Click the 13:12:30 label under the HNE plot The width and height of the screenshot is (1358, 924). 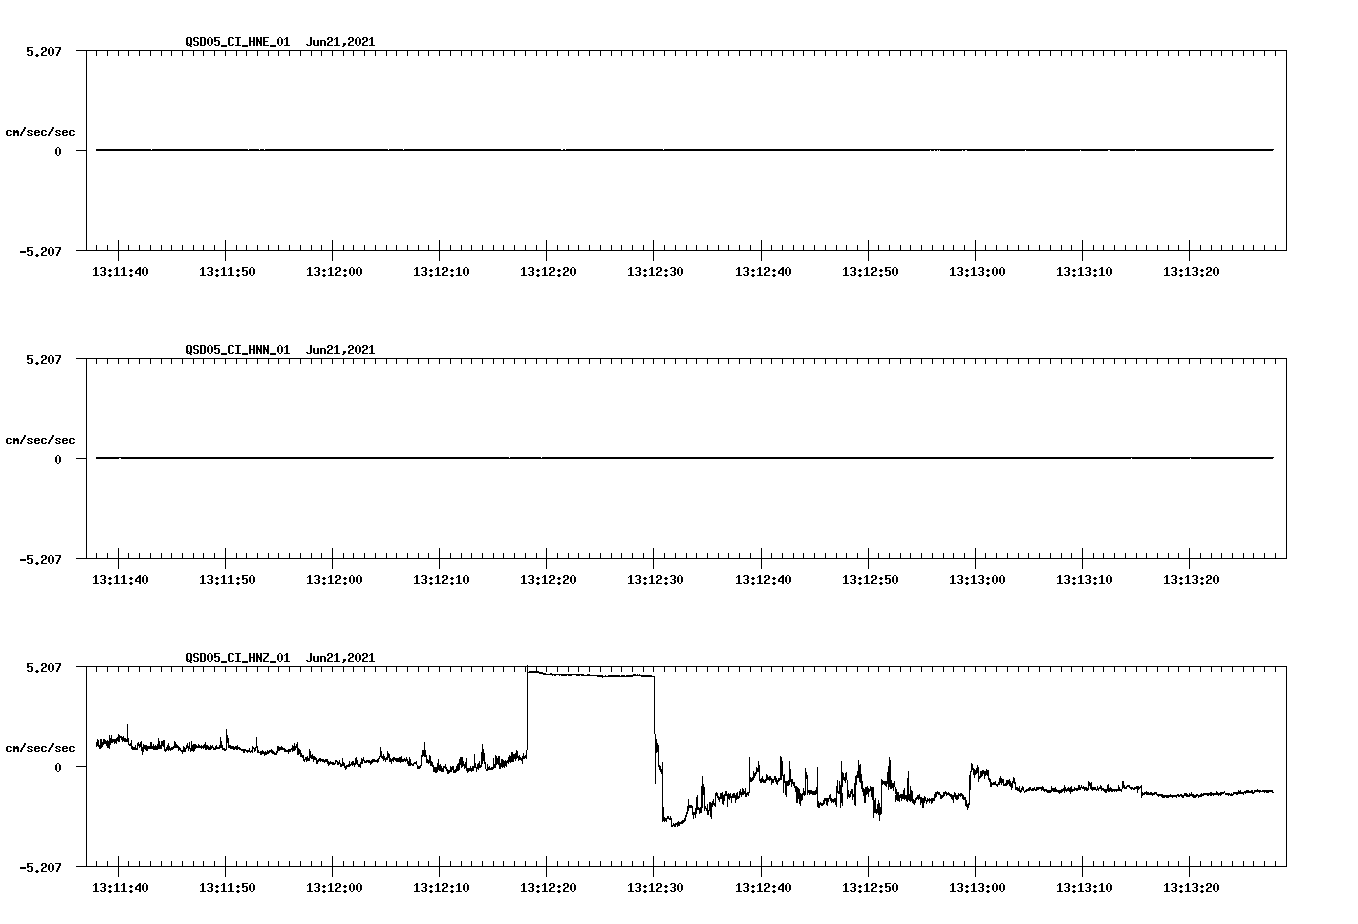pyautogui.click(x=655, y=272)
